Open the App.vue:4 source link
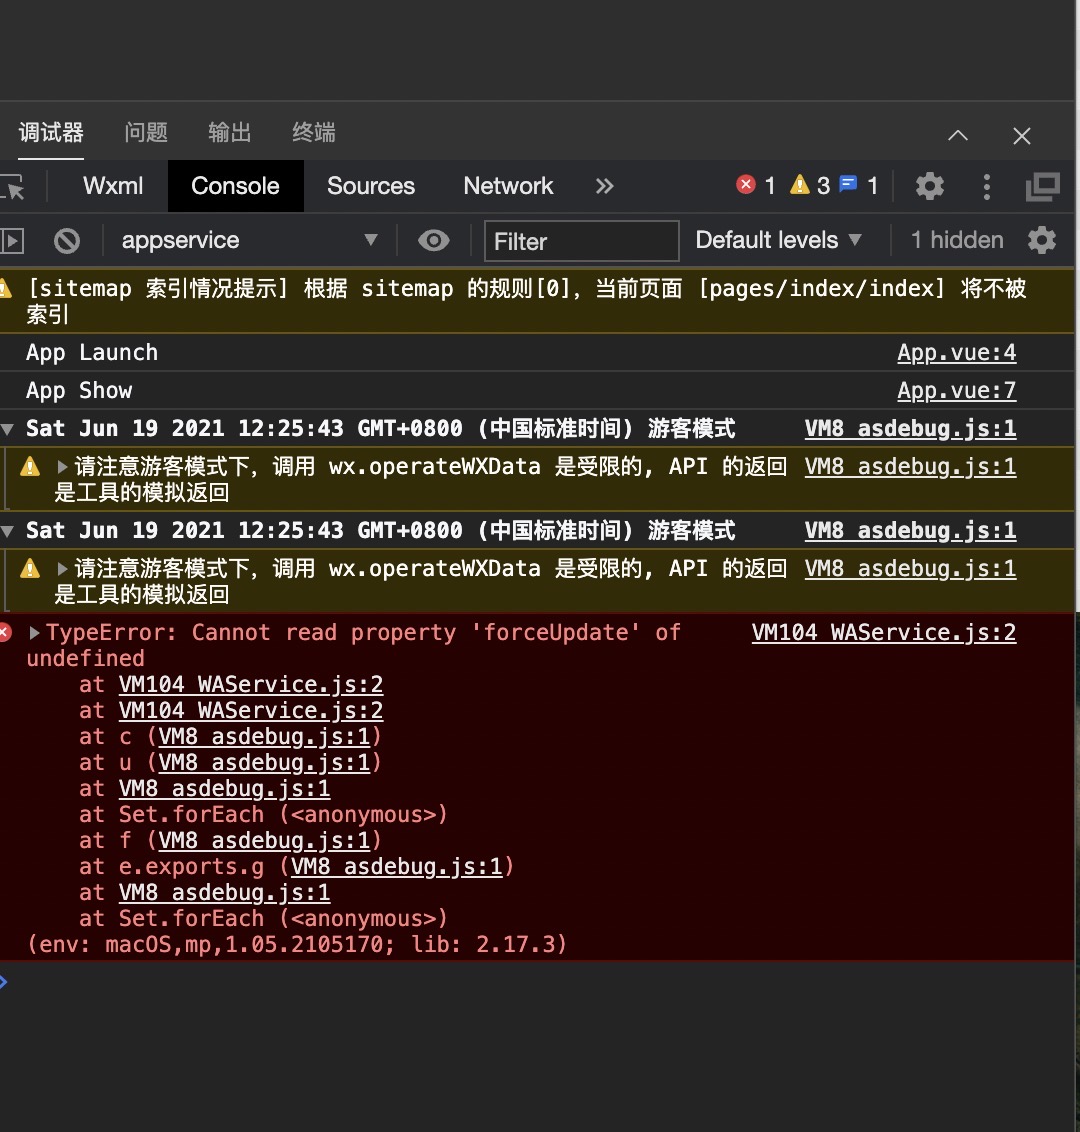1080x1132 pixels. click(x=956, y=353)
